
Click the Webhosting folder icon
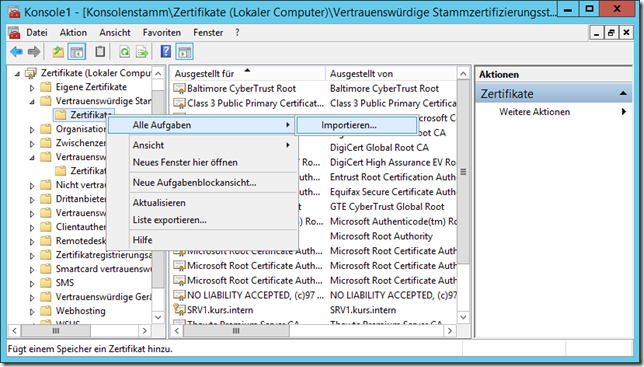click(x=46, y=311)
